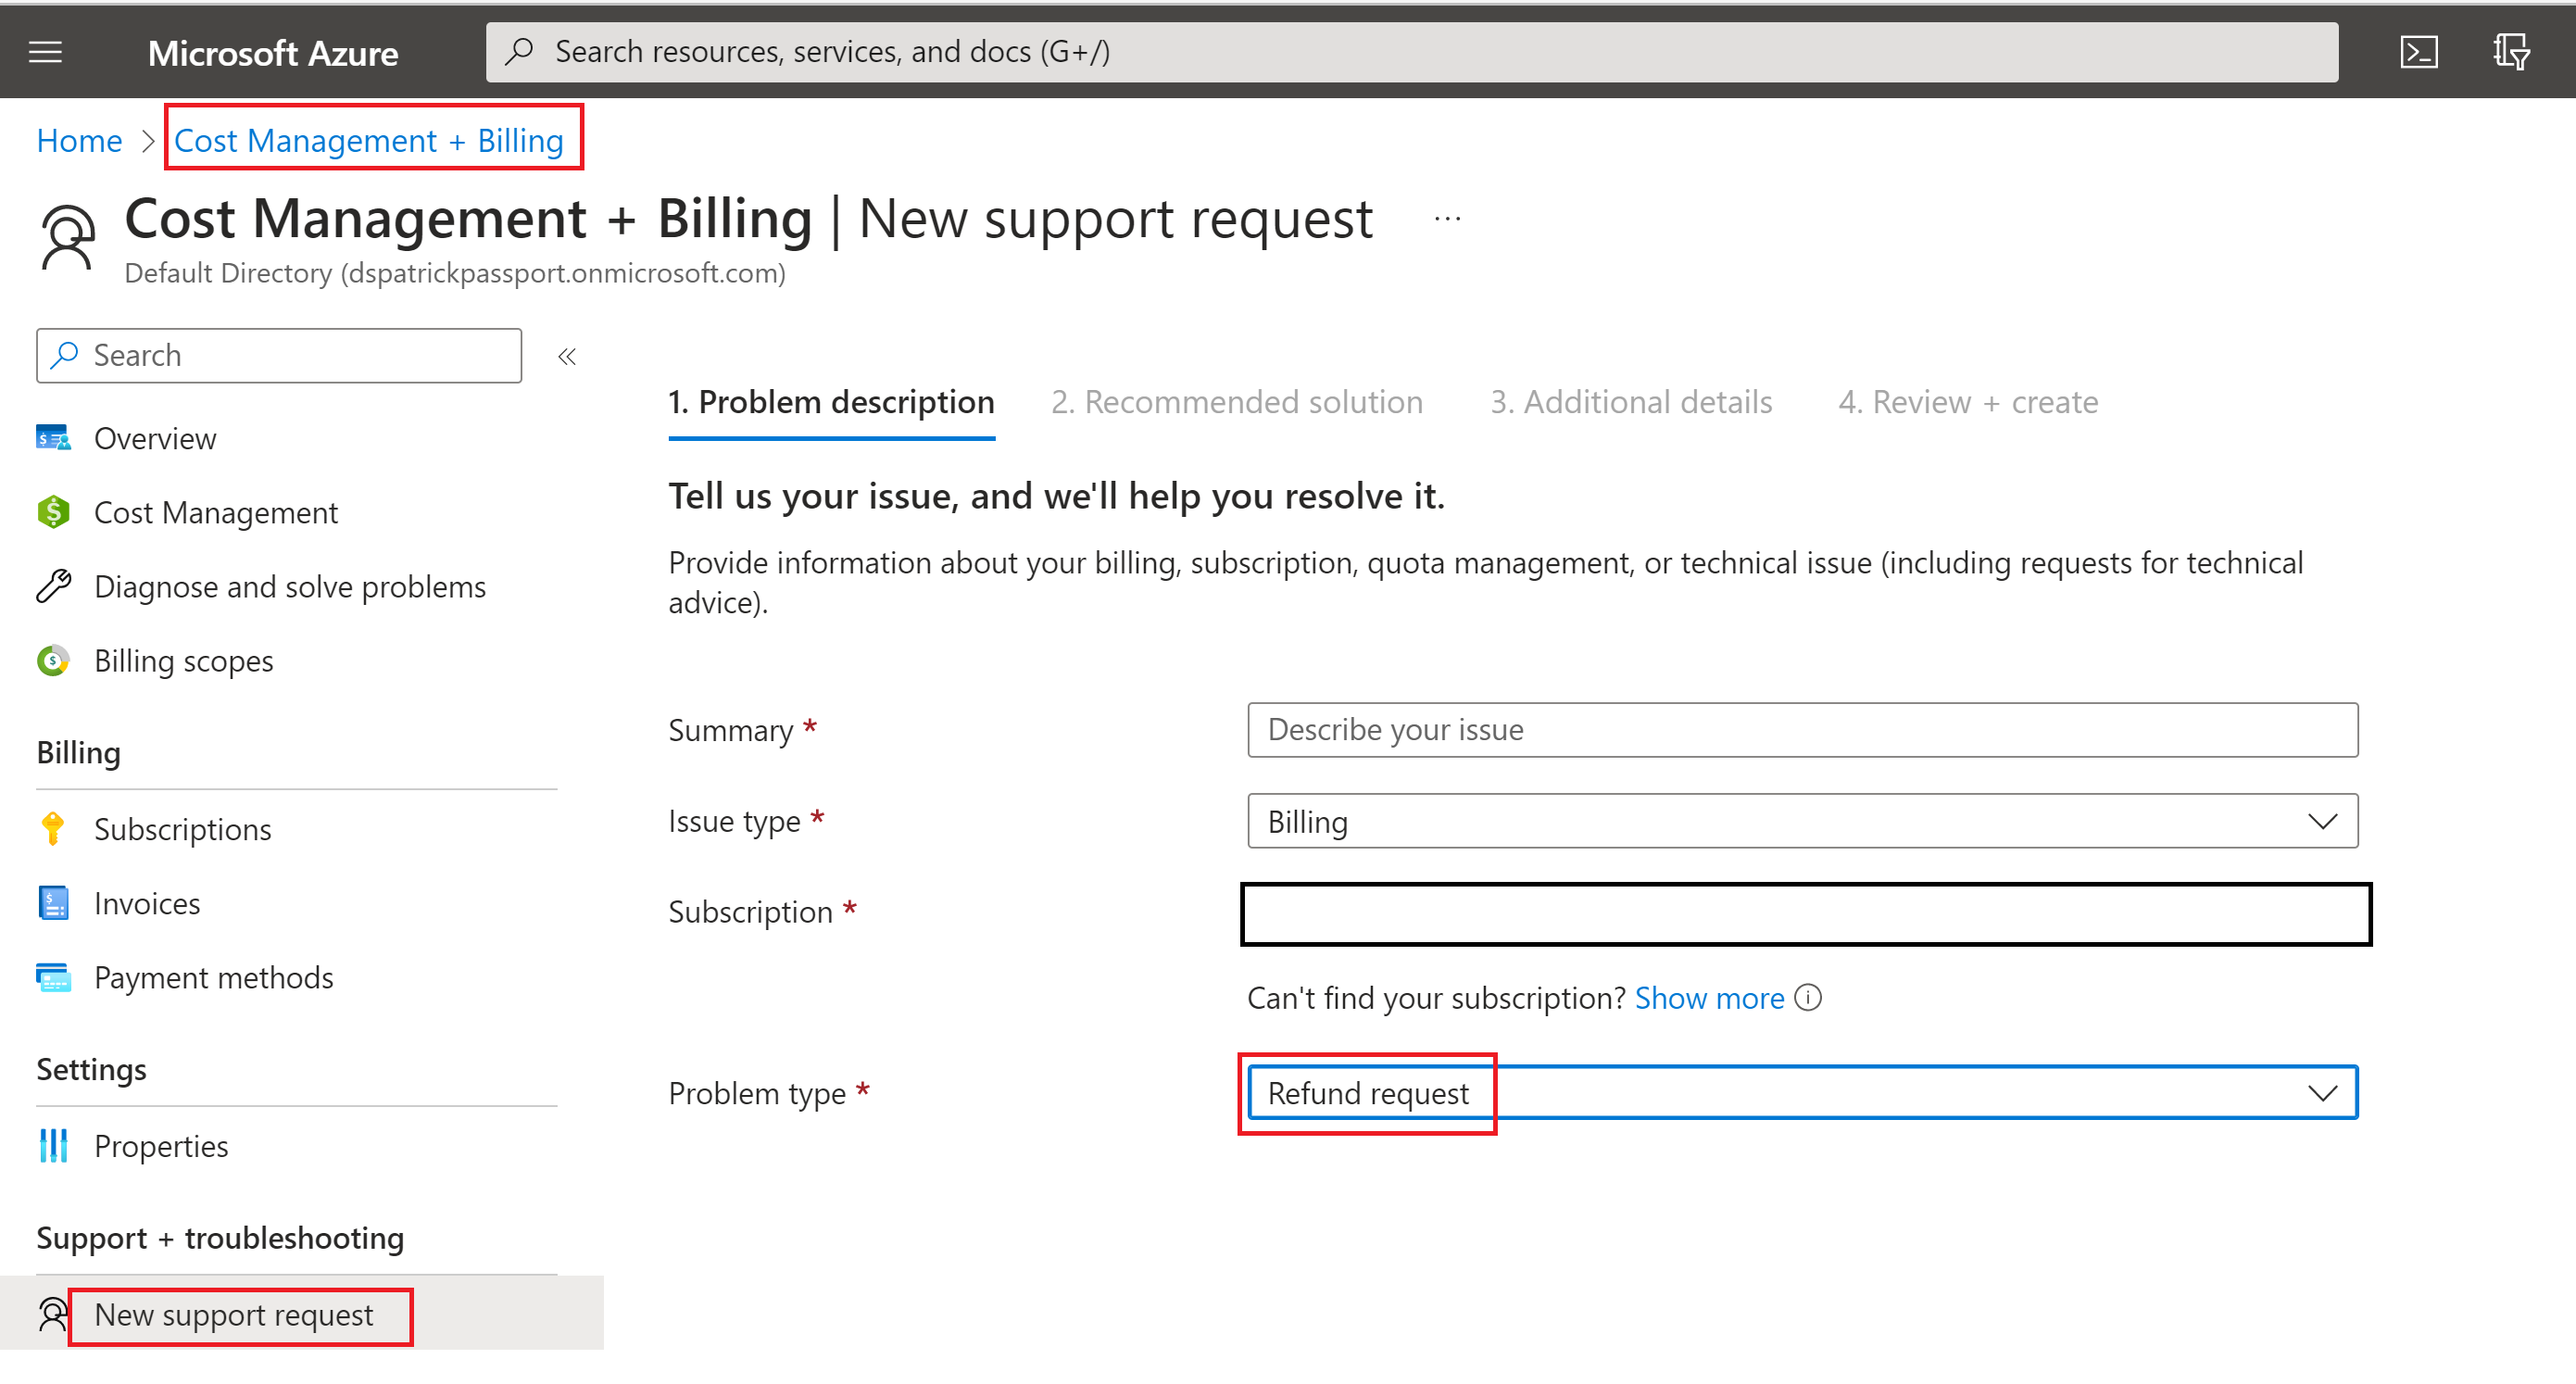Image resolution: width=2576 pixels, height=1384 pixels.
Task: Open the hamburger portal menu
Action: tap(45, 52)
